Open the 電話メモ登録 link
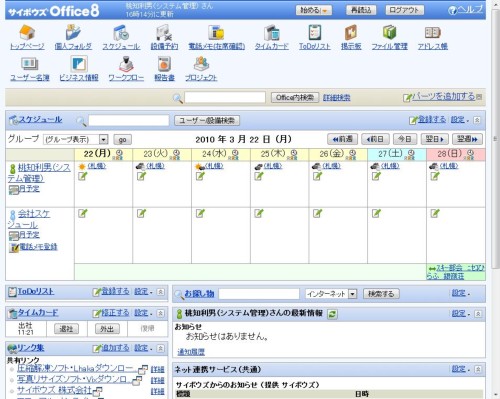Screen dimensions: 500x399 tap(38, 247)
